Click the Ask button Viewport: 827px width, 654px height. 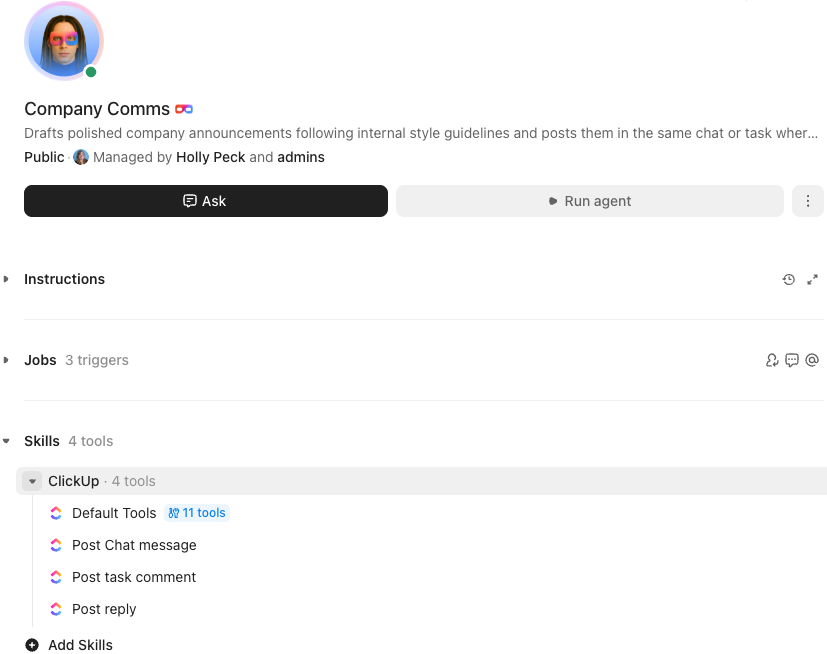click(x=205, y=201)
